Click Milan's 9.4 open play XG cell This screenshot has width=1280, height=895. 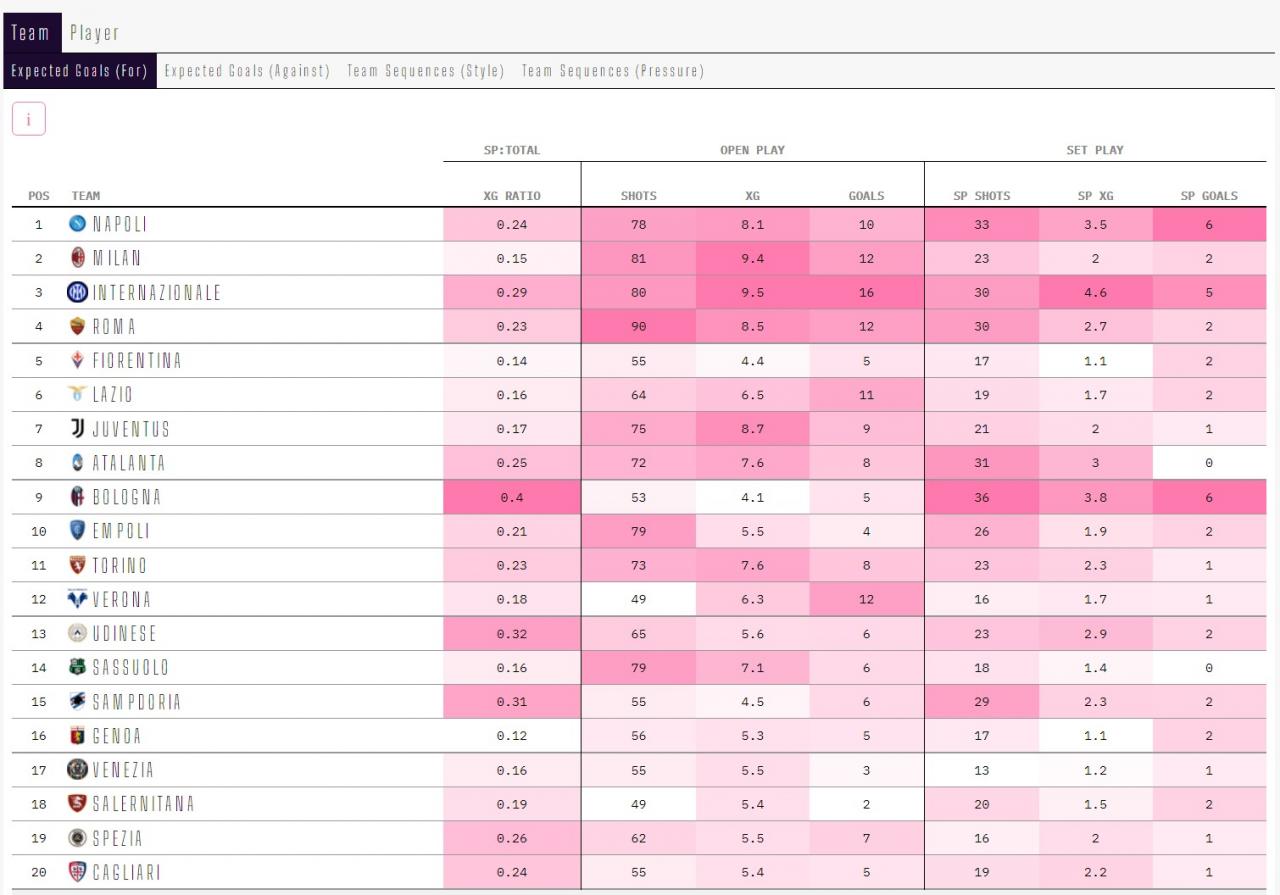click(752, 258)
